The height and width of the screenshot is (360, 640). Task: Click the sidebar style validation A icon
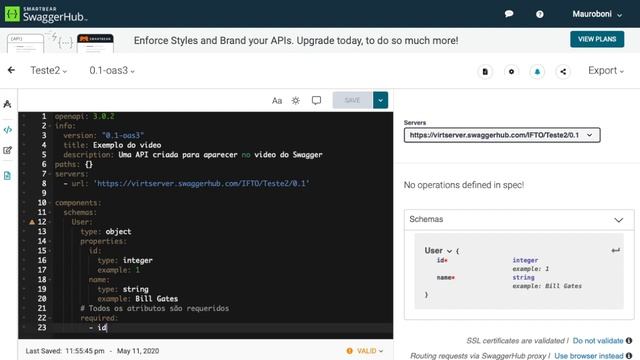click(7, 104)
